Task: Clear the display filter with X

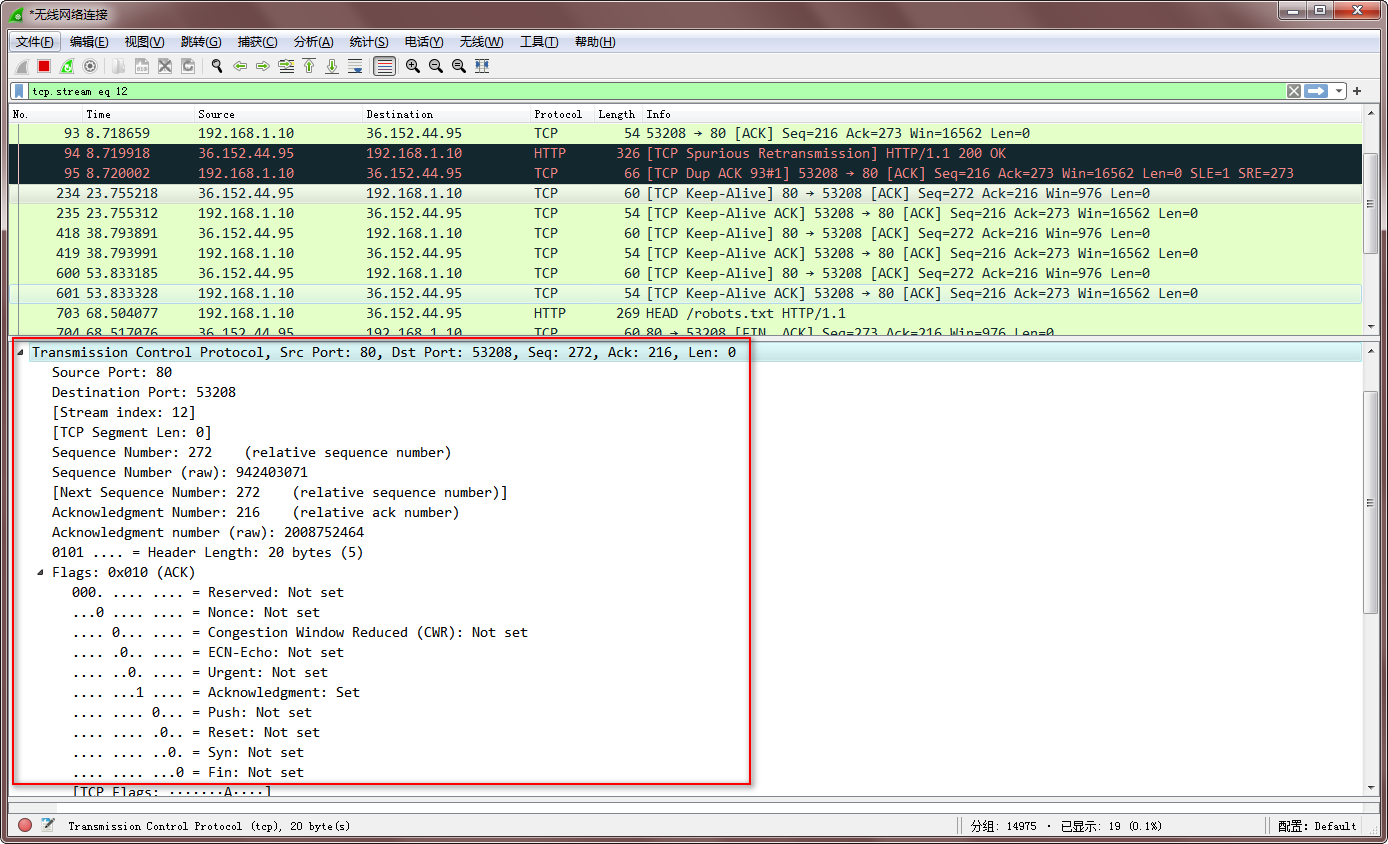Action: [x=1294, y=91]
